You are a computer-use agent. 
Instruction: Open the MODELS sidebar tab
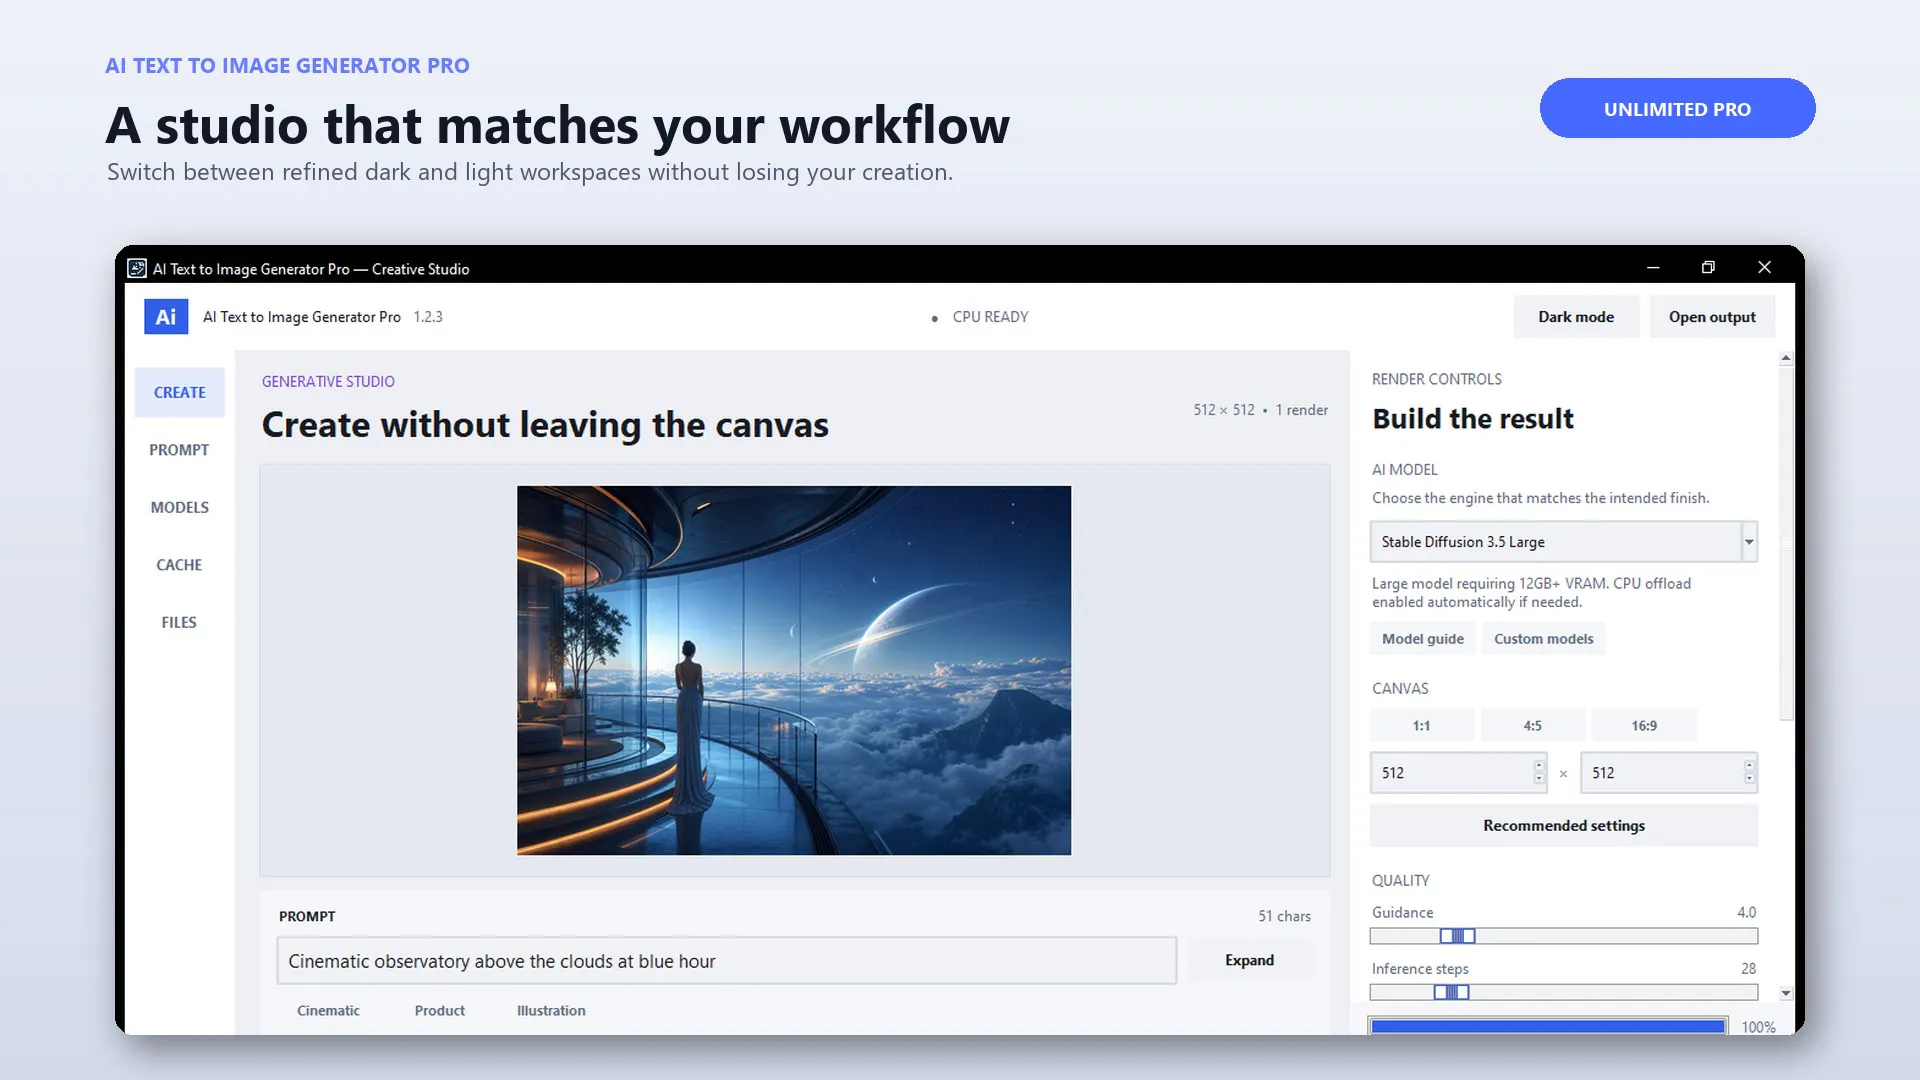pyautogui.click(x=180, y=508)
